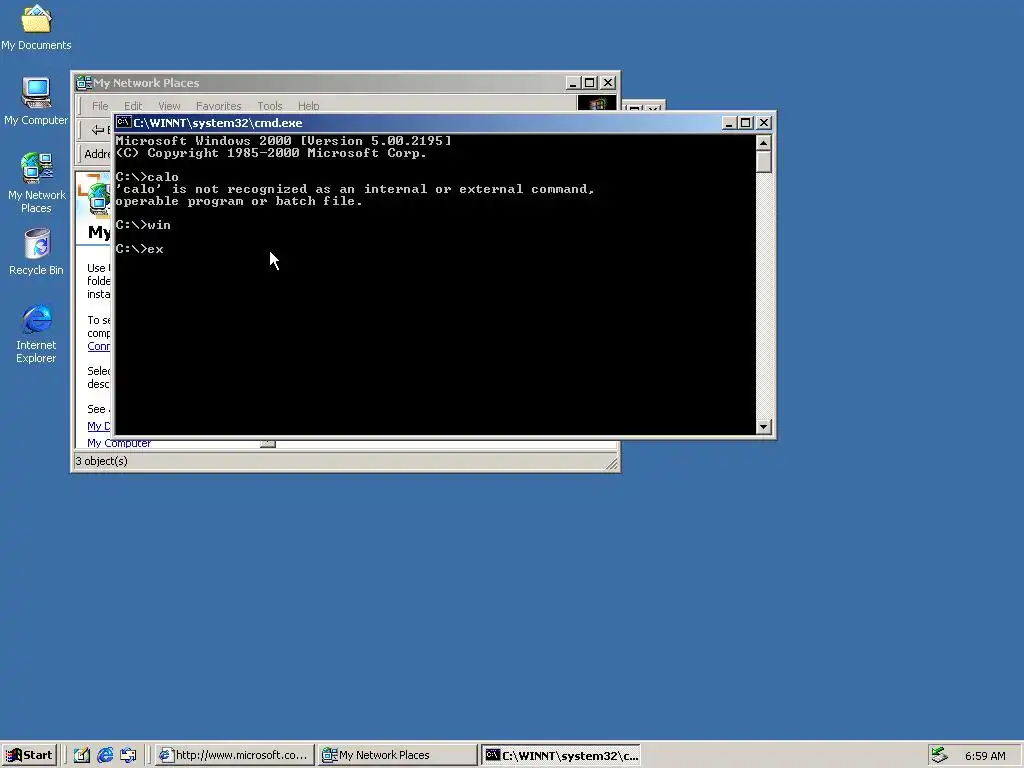The image size is (1024, 768).
Task: Click the 6:59 AM clock
Action: [985, 756]
